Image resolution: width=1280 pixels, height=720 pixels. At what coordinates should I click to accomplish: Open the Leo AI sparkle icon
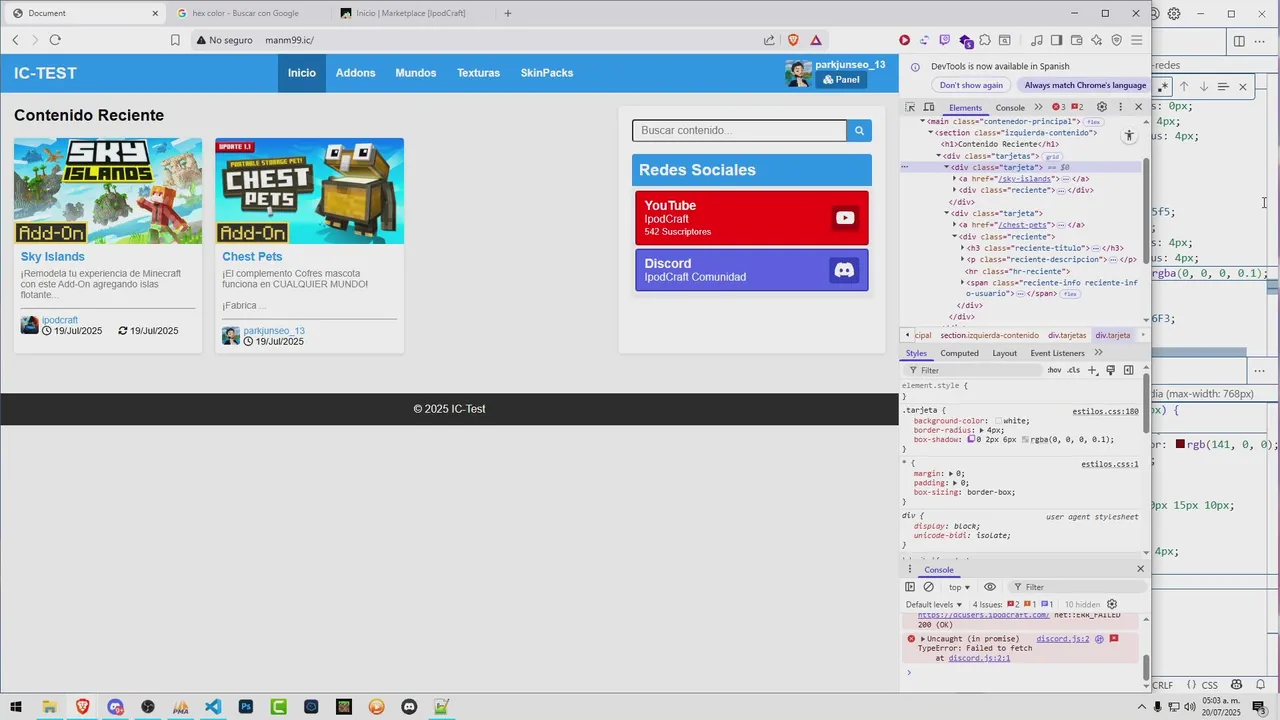click(1097, 40)
